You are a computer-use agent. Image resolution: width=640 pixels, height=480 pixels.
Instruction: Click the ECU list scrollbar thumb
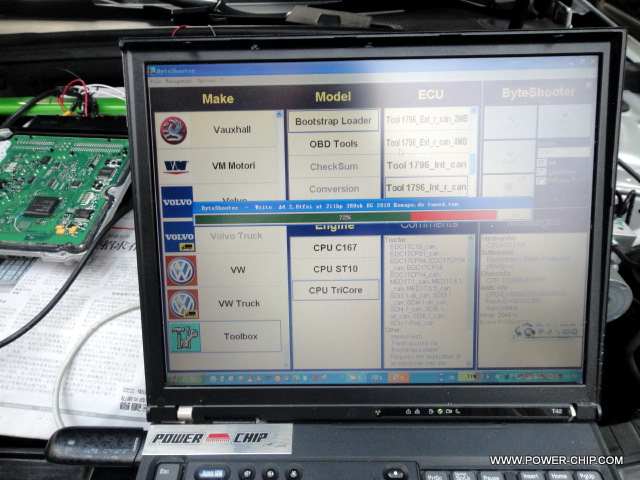point(473,164)
